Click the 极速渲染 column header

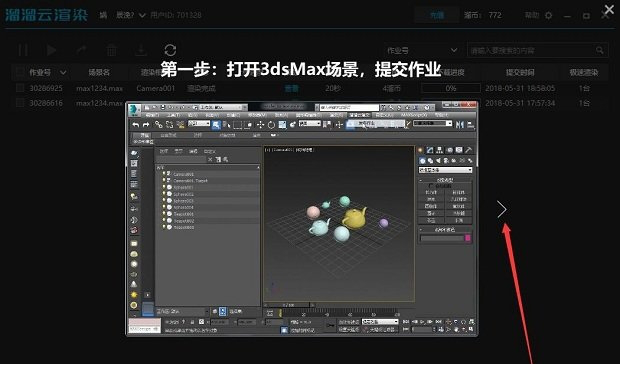pyautogui.click(x=584, y=72)
